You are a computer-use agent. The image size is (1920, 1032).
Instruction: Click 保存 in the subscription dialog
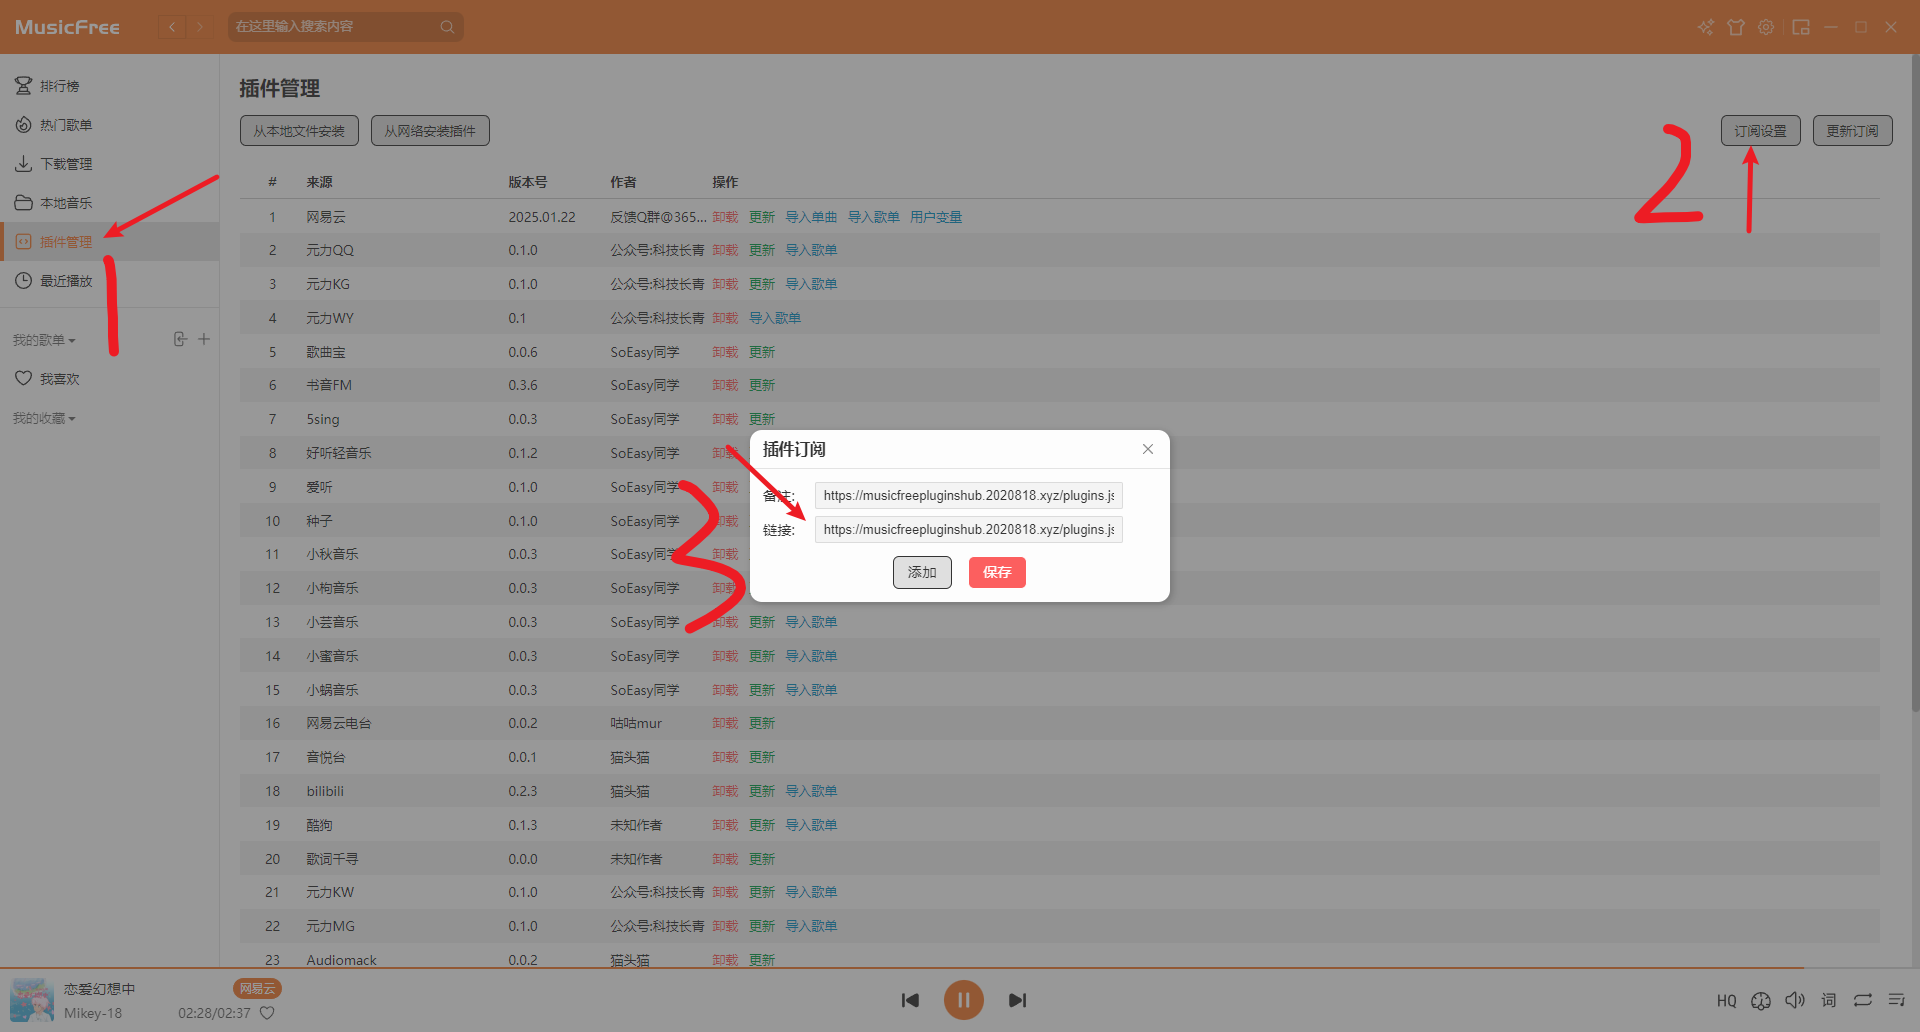click(997, 572)
